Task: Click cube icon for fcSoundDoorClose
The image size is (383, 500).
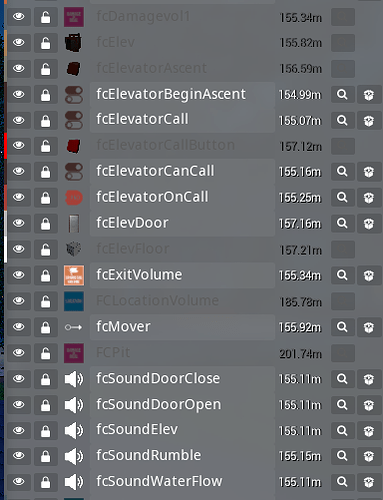Action: pos(369,379)
